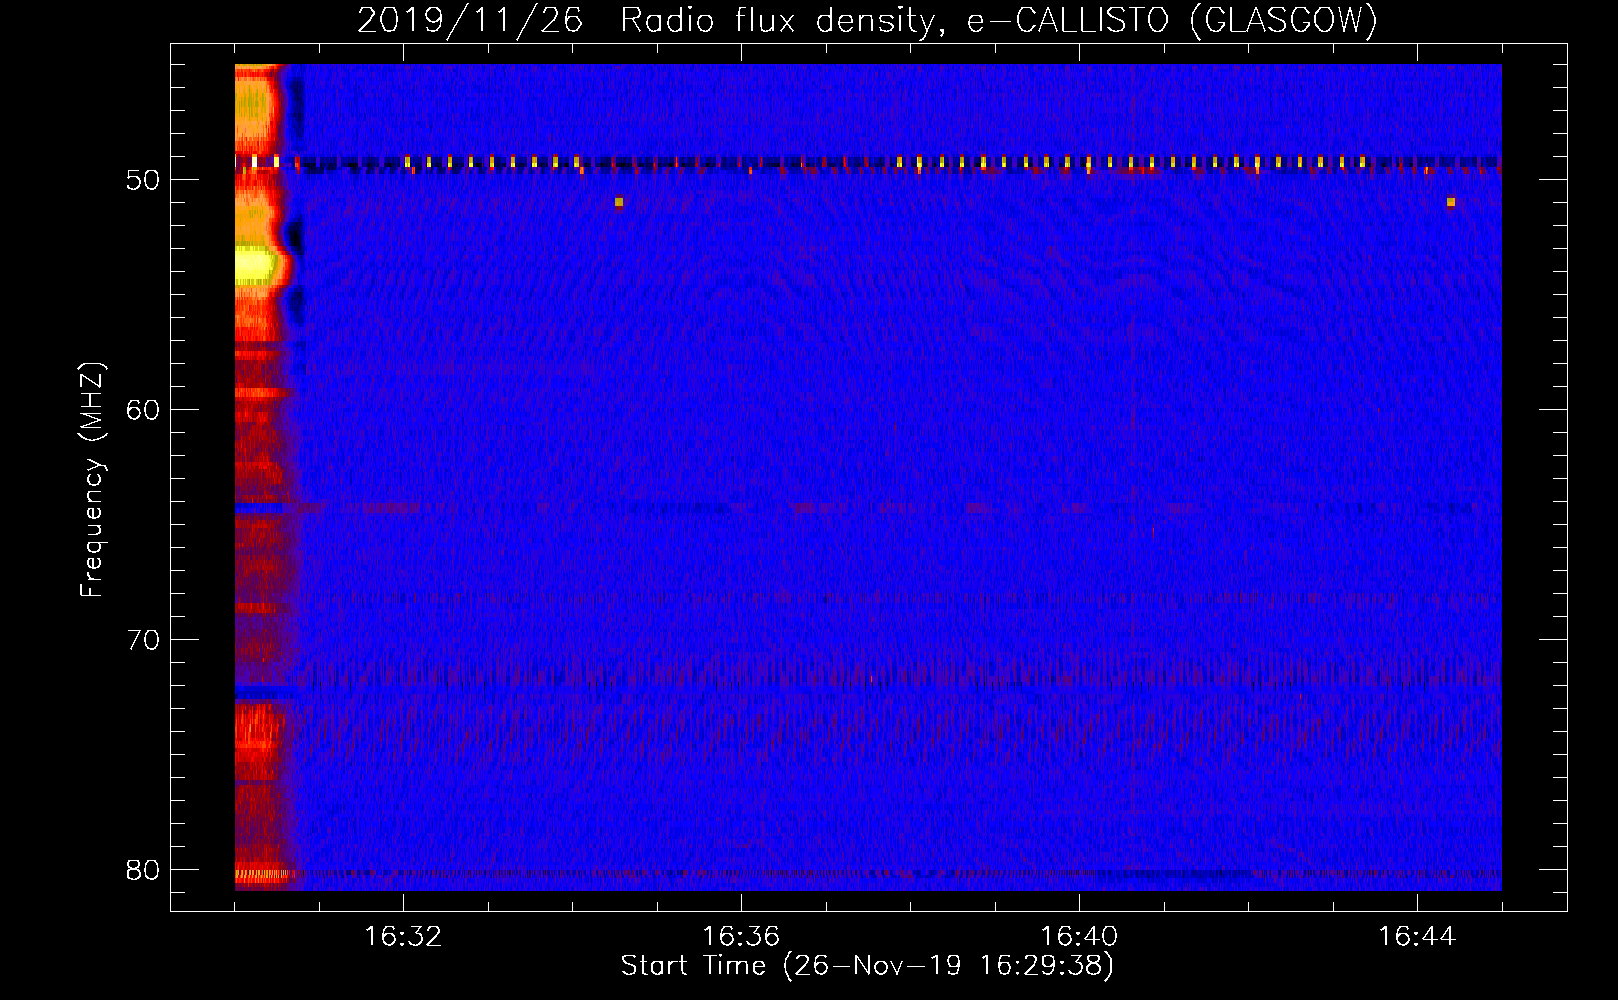The height and width of the screenshot is (1000, 1618).
Task: Click the plot title '2019/11/26 Radio flux density, e-CALLISTO (GLASGOW)'
Action: coord(867,20)
